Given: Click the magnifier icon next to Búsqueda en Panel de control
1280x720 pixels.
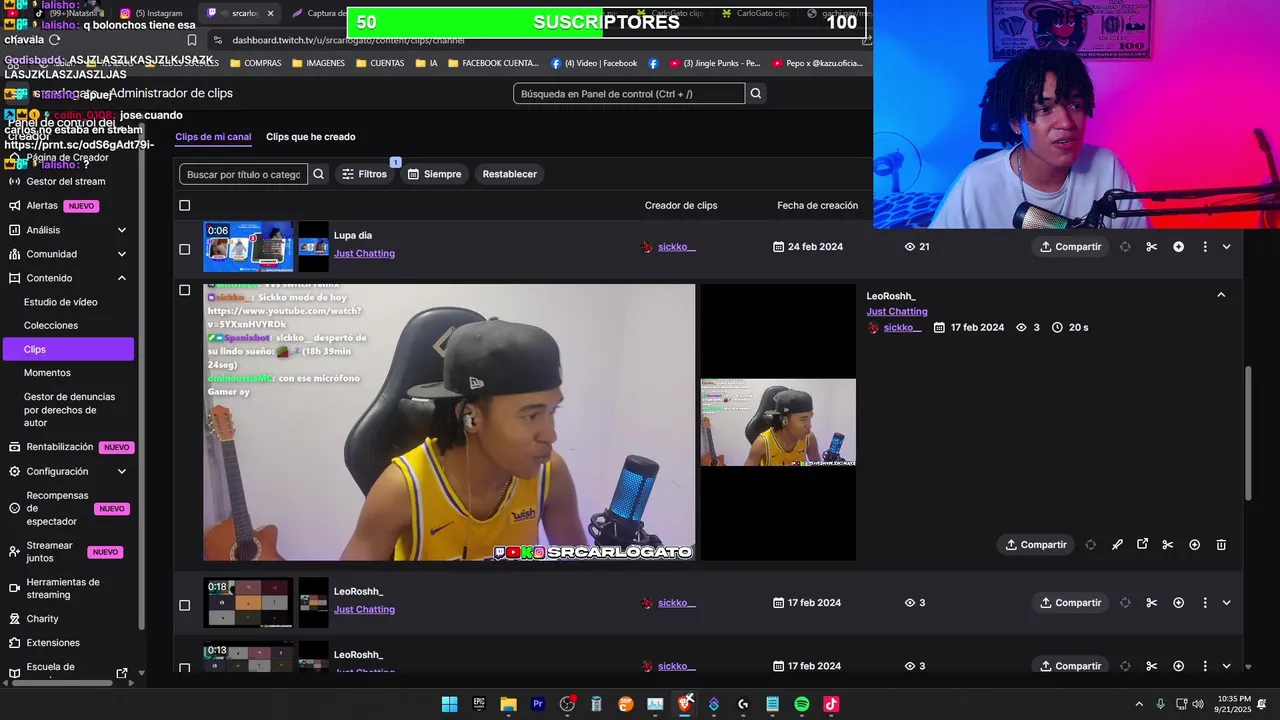Looking at the screenshot, I should (x=756, y=93).
